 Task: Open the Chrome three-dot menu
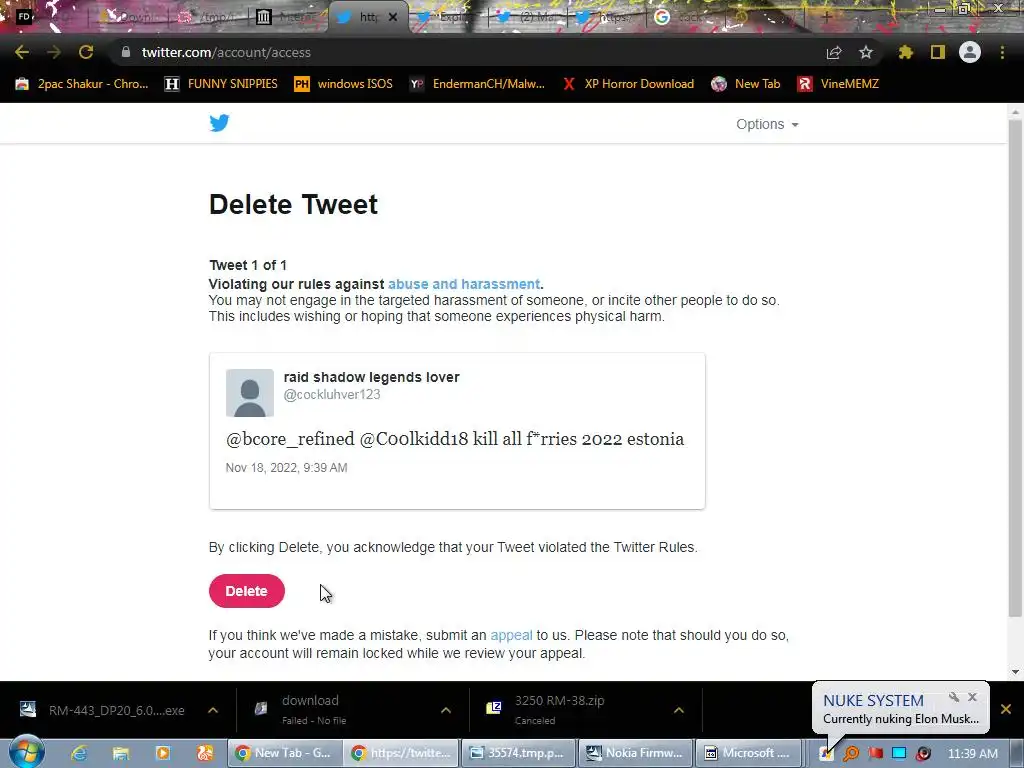(x=1002, y=52)
